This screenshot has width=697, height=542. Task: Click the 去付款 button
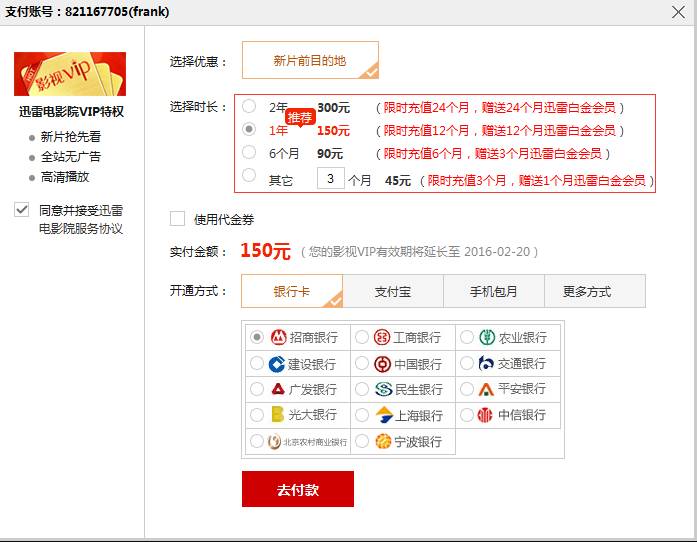pyautogui.click(x=298, y=489)
